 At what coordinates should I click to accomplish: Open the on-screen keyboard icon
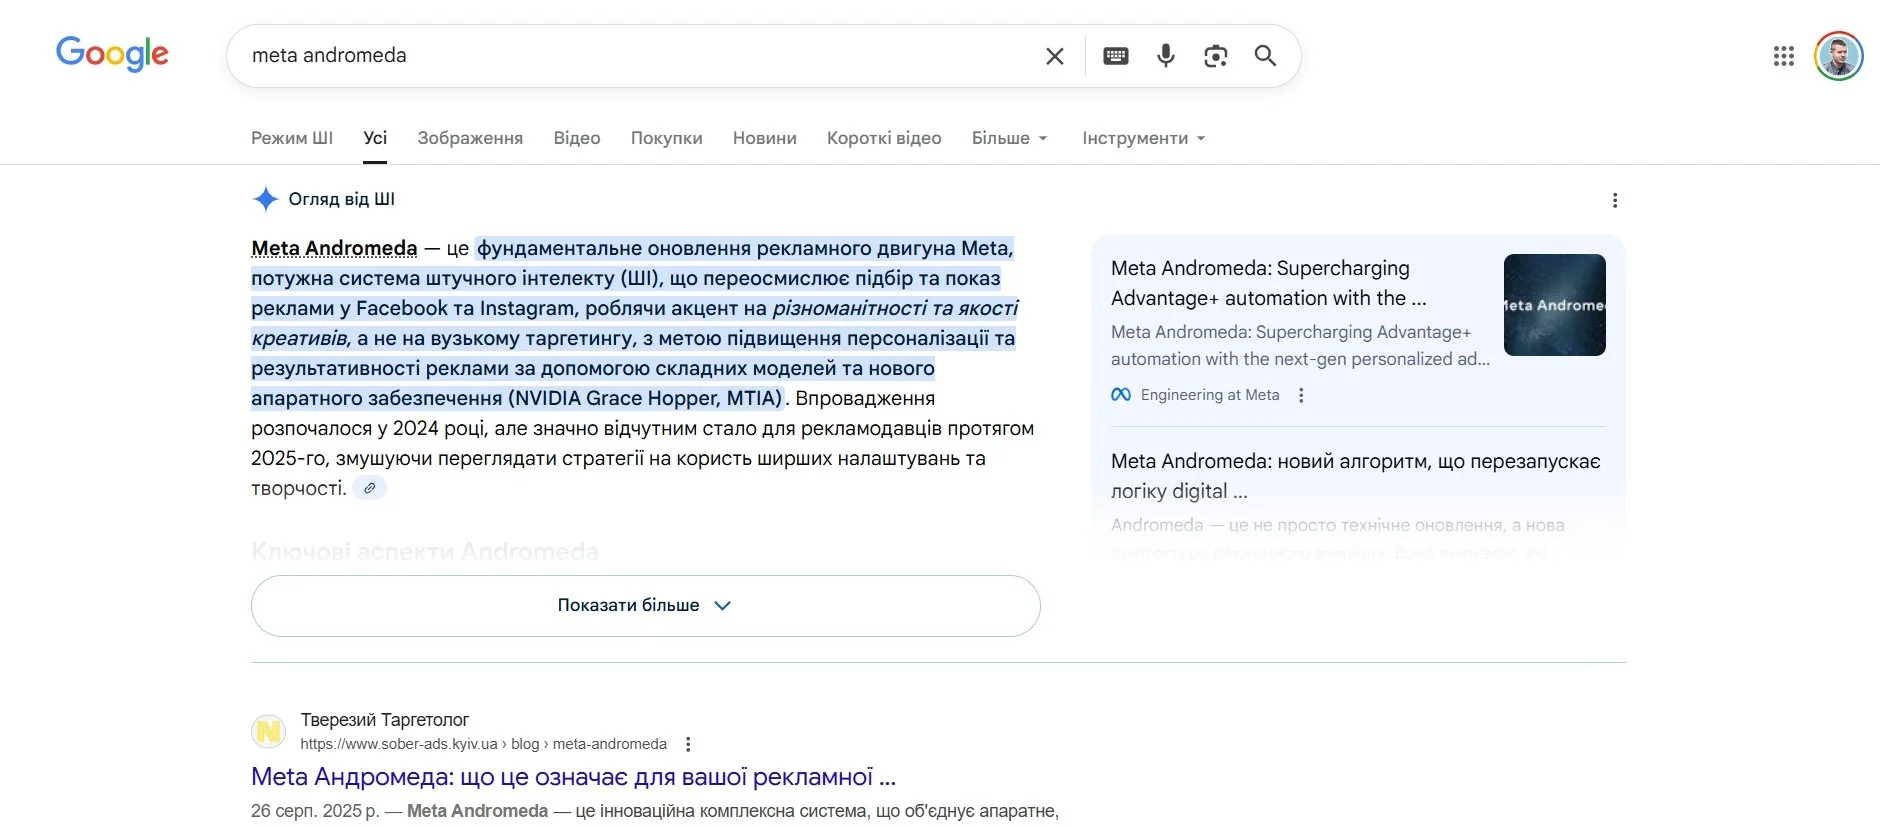[1116, 56]
